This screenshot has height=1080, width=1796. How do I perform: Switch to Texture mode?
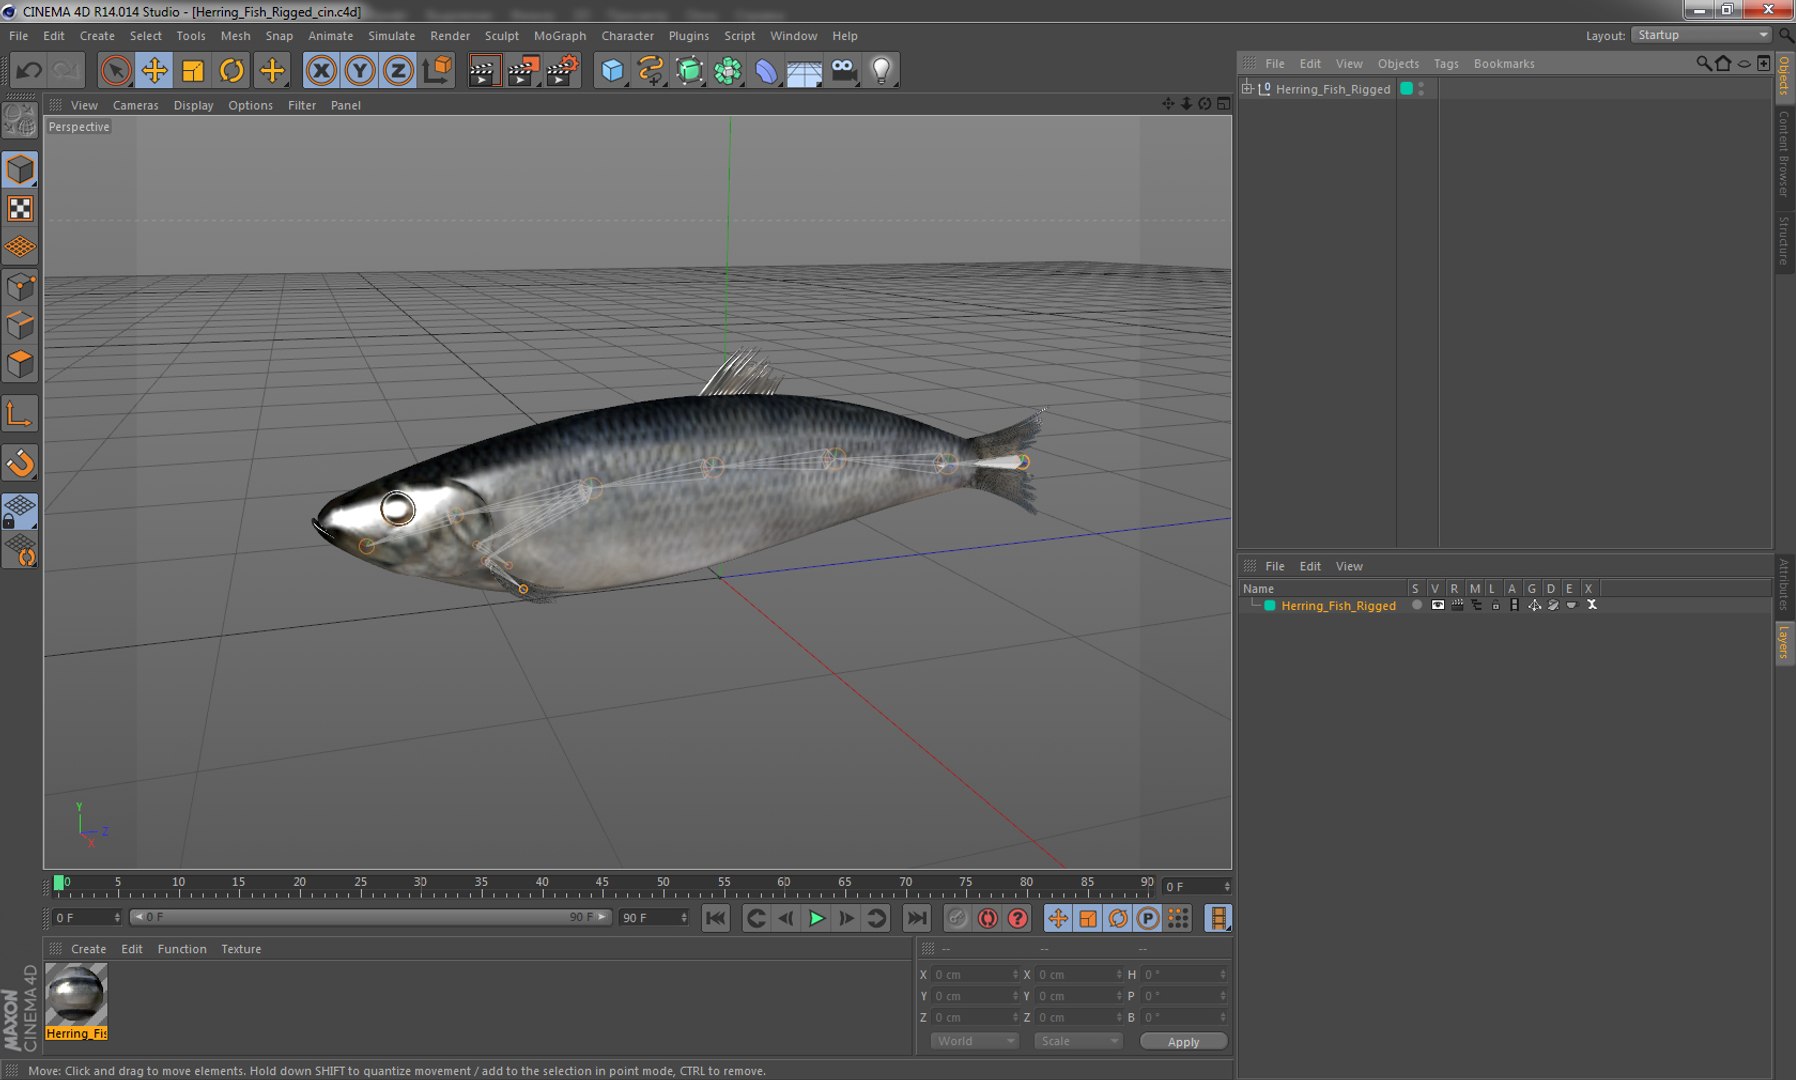pos(20,208)
